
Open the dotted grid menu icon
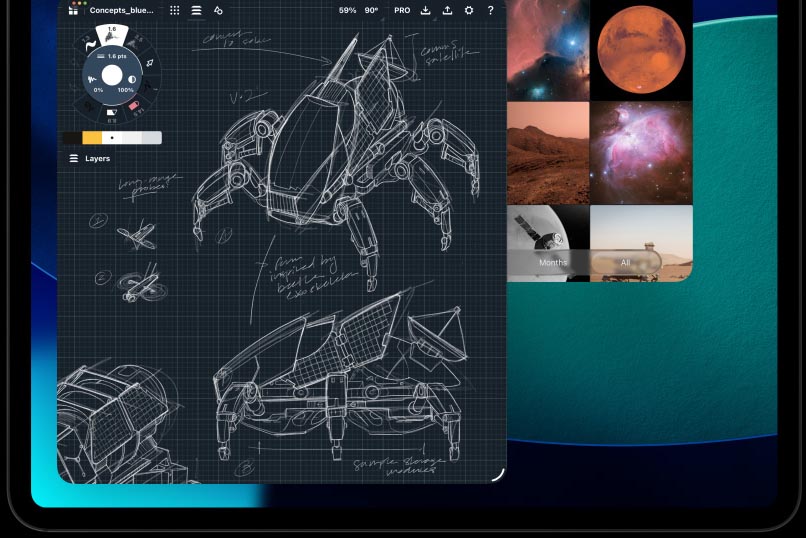point(175,10)
